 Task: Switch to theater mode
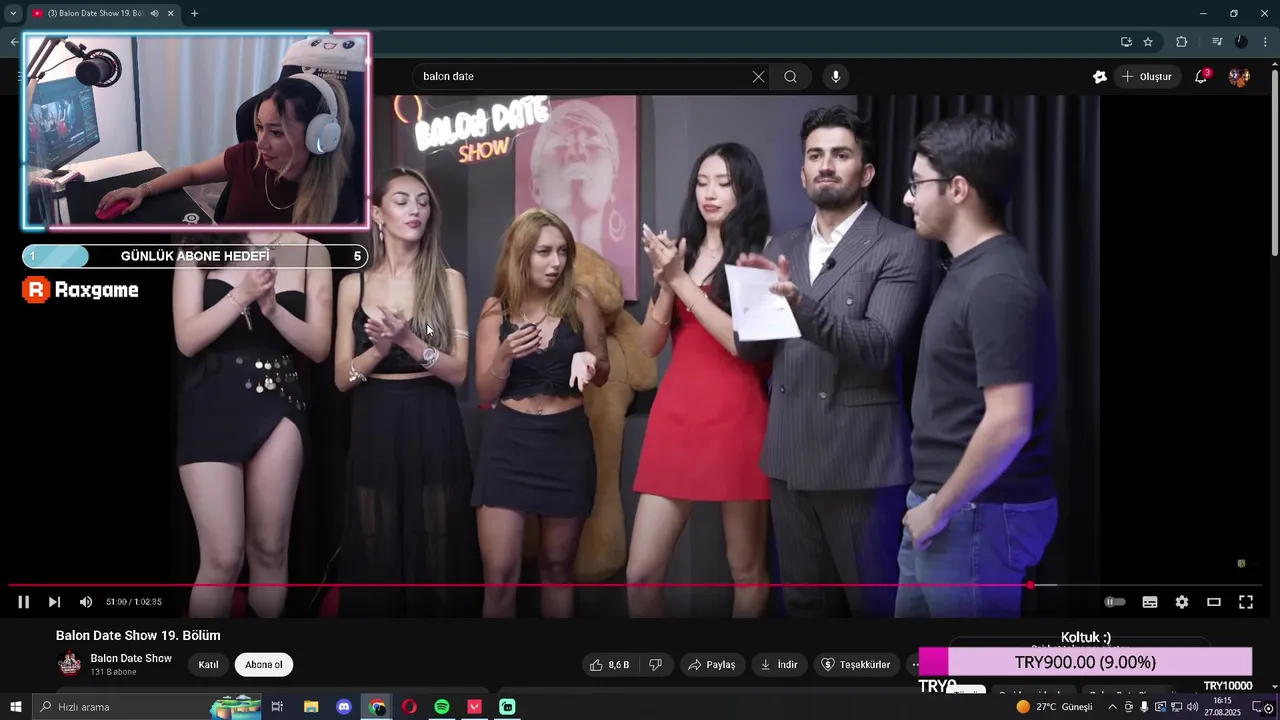(x=1214, y=602)
